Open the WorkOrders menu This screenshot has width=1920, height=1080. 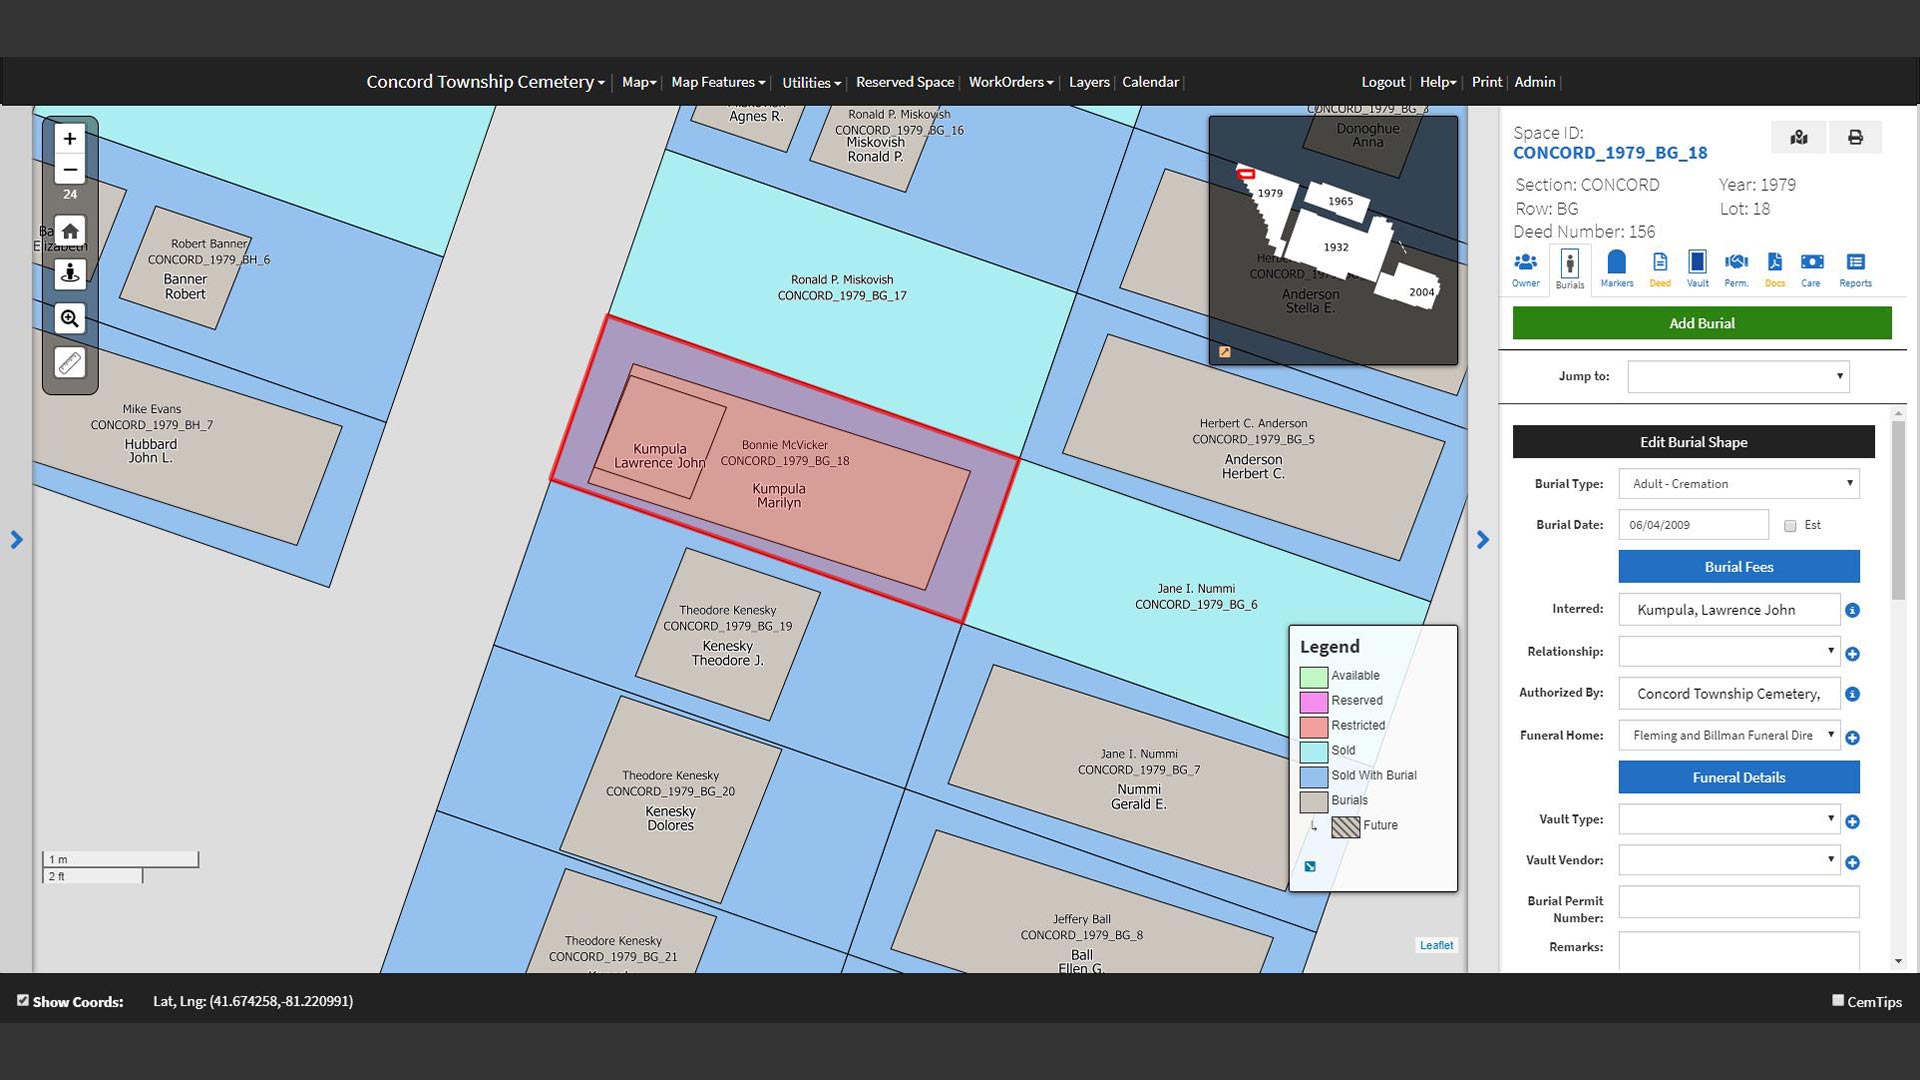1011,82
